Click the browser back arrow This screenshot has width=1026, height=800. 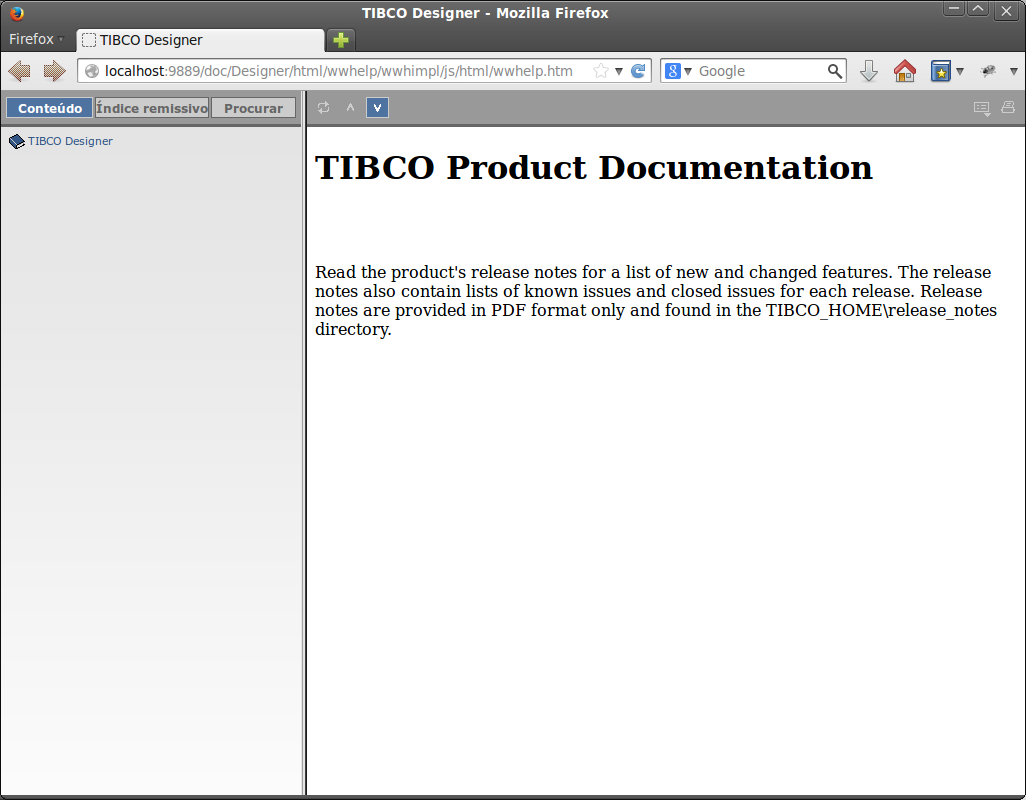coord(20,71)
